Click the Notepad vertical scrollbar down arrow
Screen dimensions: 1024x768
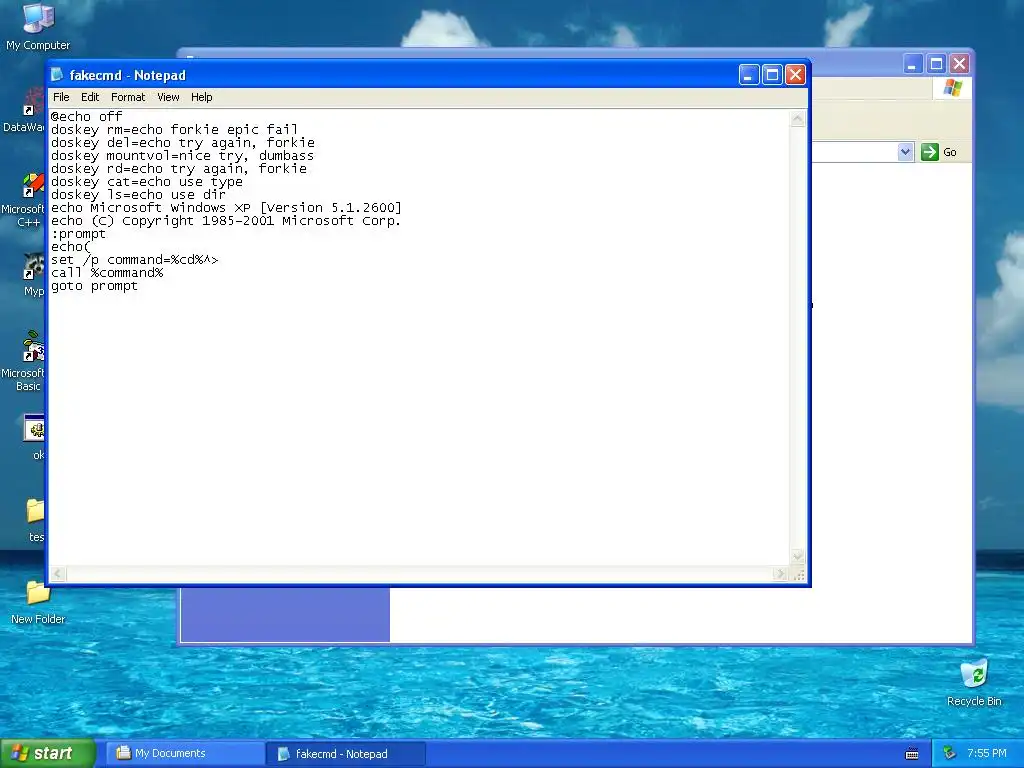click(797, 556)
